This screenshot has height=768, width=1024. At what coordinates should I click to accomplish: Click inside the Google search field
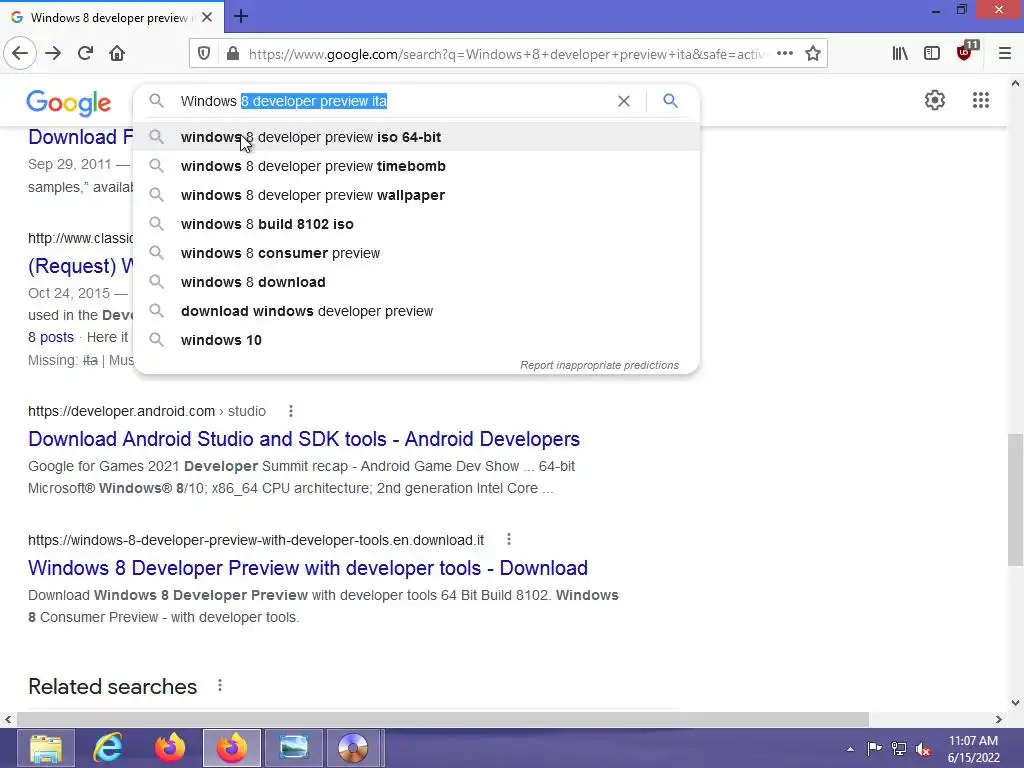click(x=392, y=101)
